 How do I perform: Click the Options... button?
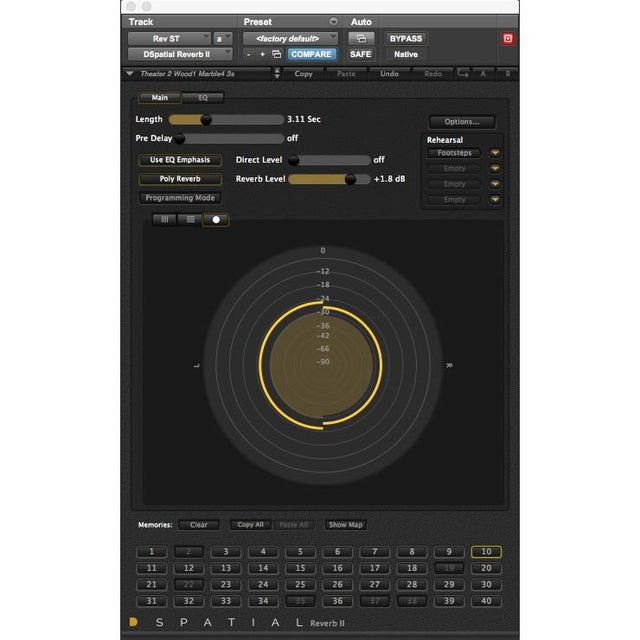pos(462,122)
